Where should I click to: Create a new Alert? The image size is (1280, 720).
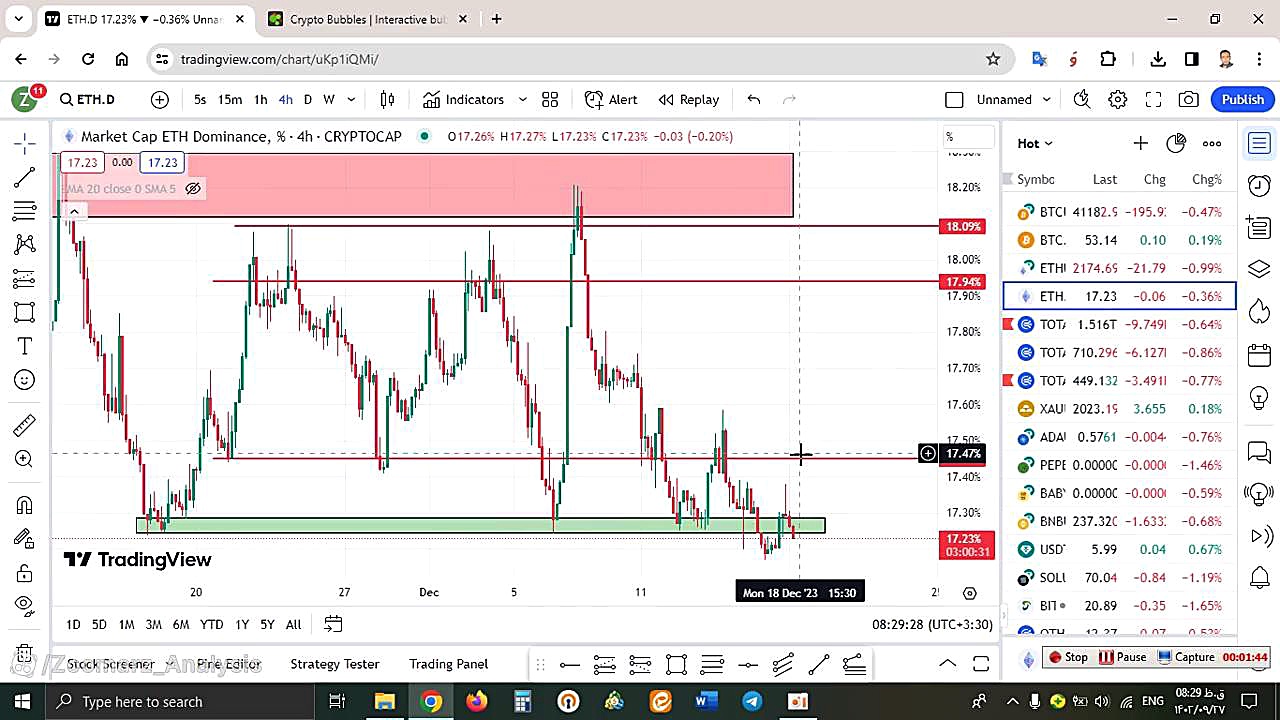tap(611, 99)
